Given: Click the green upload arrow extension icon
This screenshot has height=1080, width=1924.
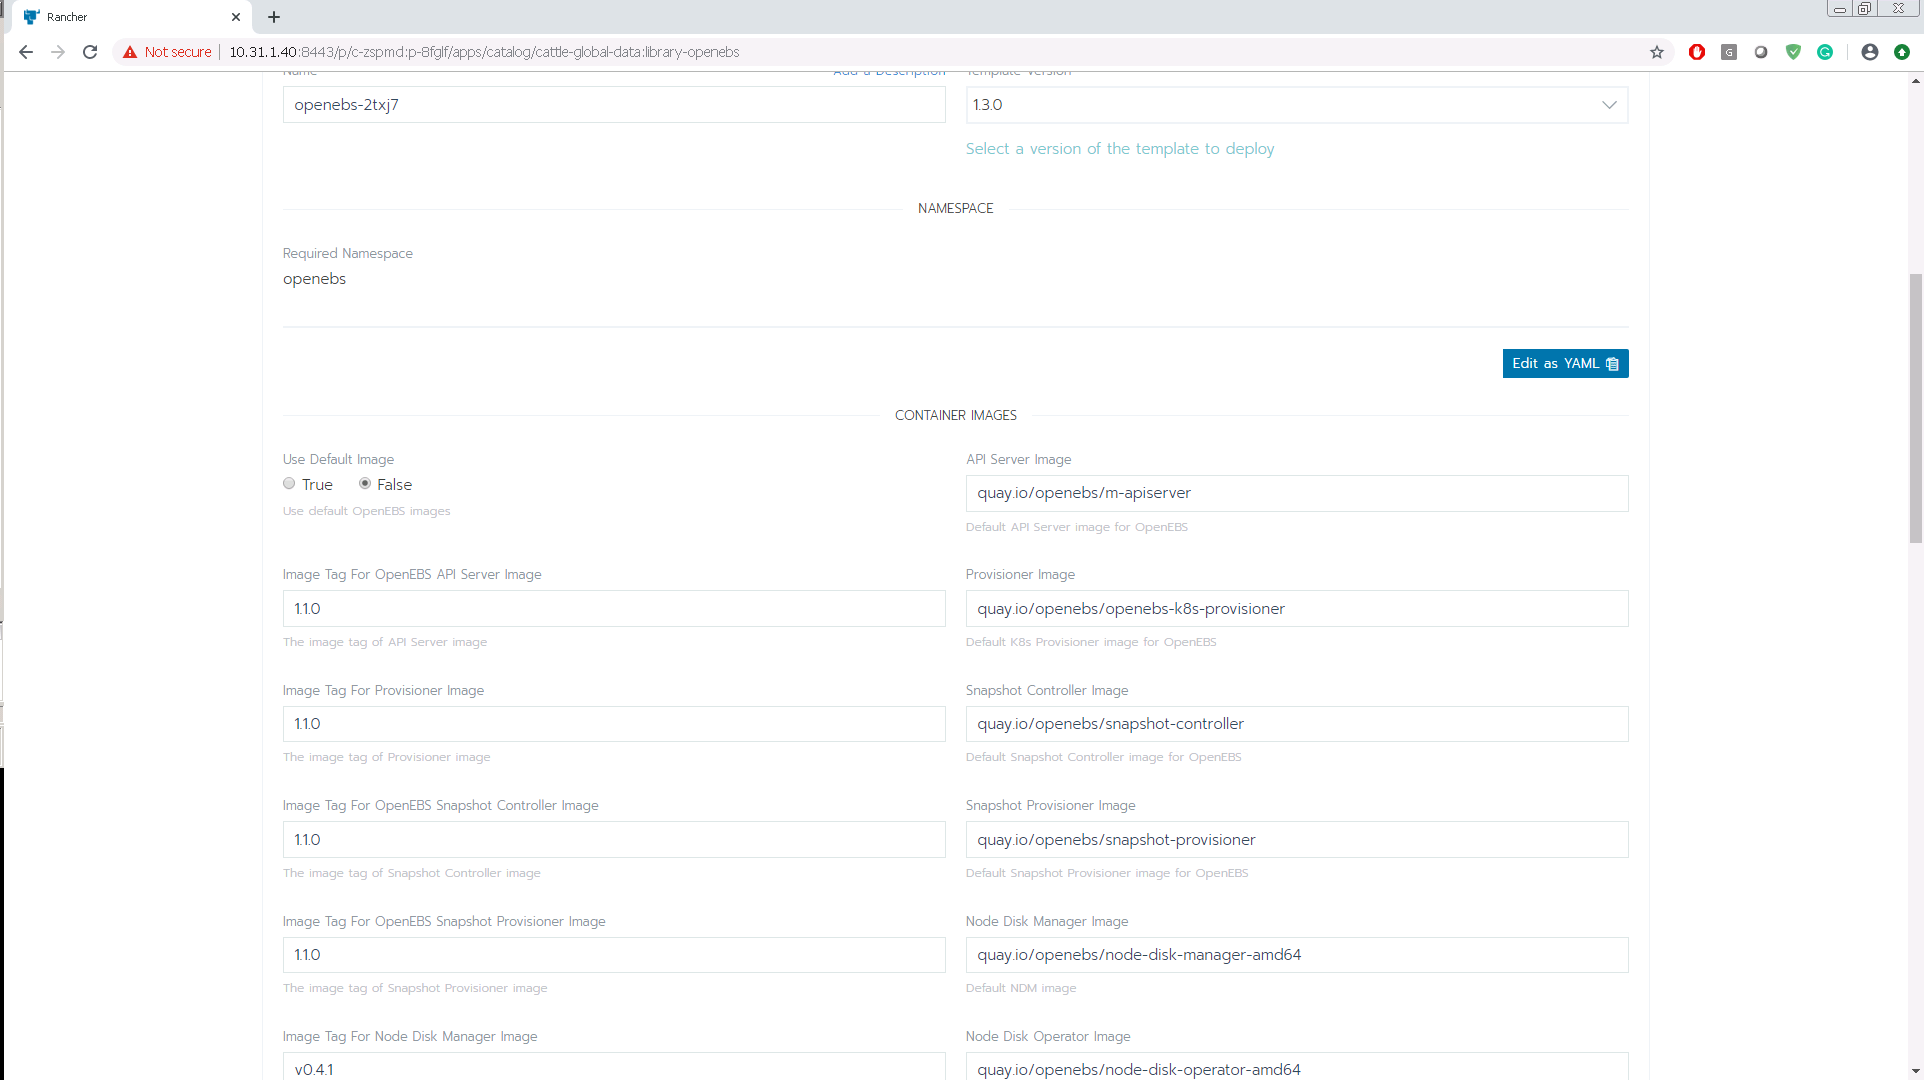Looking at the screenshot, I should pos(1901,52).
